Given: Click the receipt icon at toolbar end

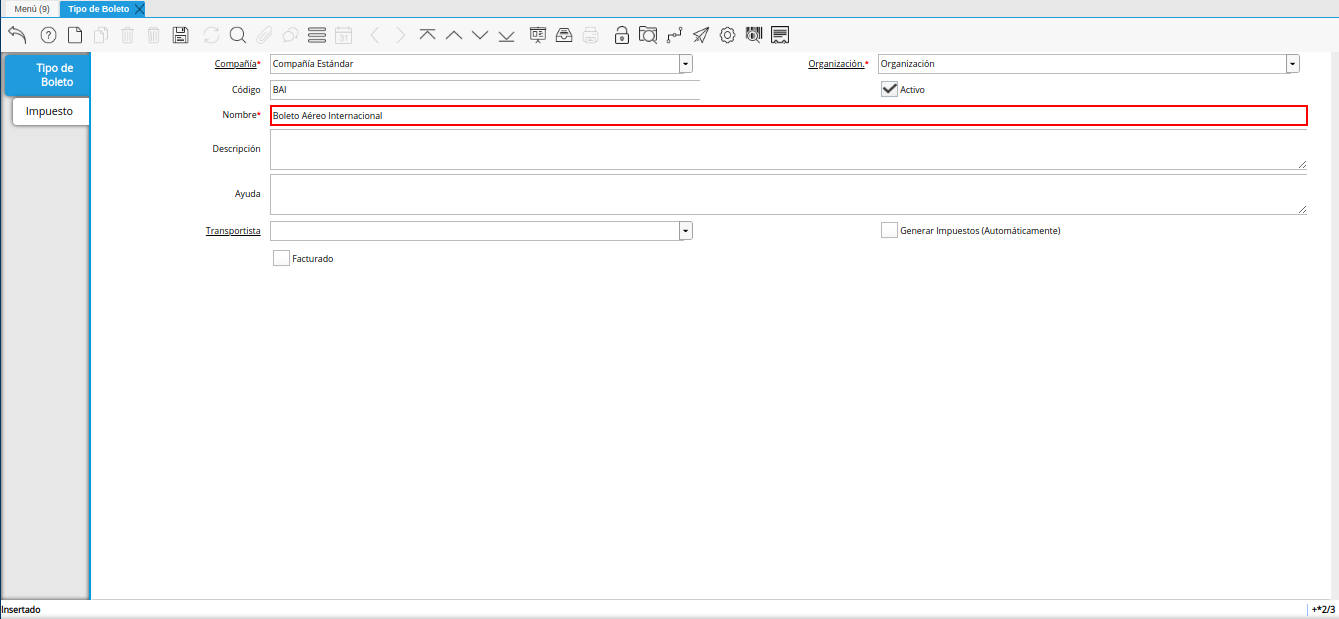Looking at the screenshot, I should point(781,35).
